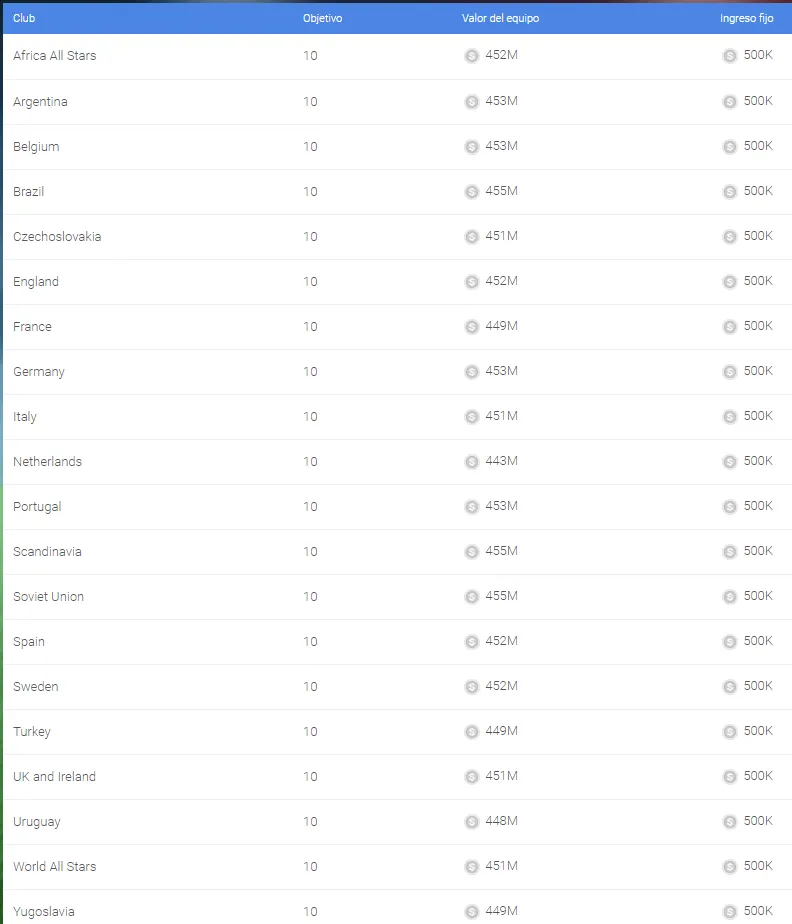
Task: Click the fixed income coin icon in Yugoslavia row
Action: (730, 912)
